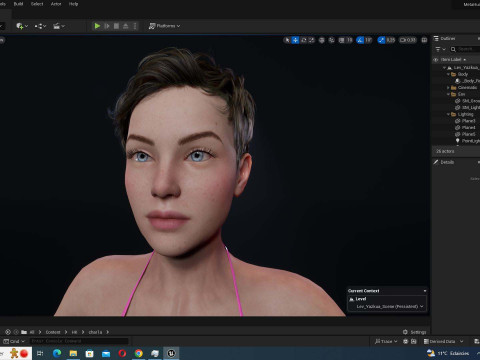480x360 pixels.
Task: Click the Skip/Advance frame button
Action: pyautogui.click(x=107, y=26)
